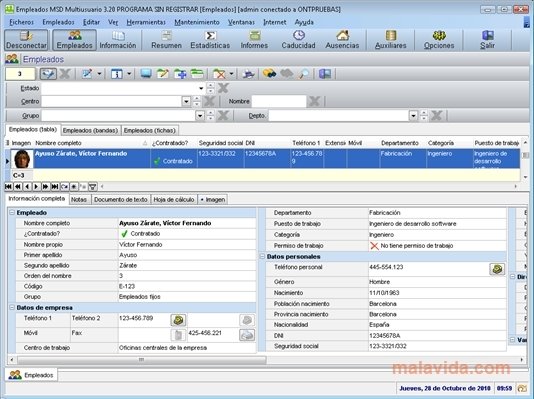
Task: Open the Auxiliares tables icon
Action: [391, 40]
